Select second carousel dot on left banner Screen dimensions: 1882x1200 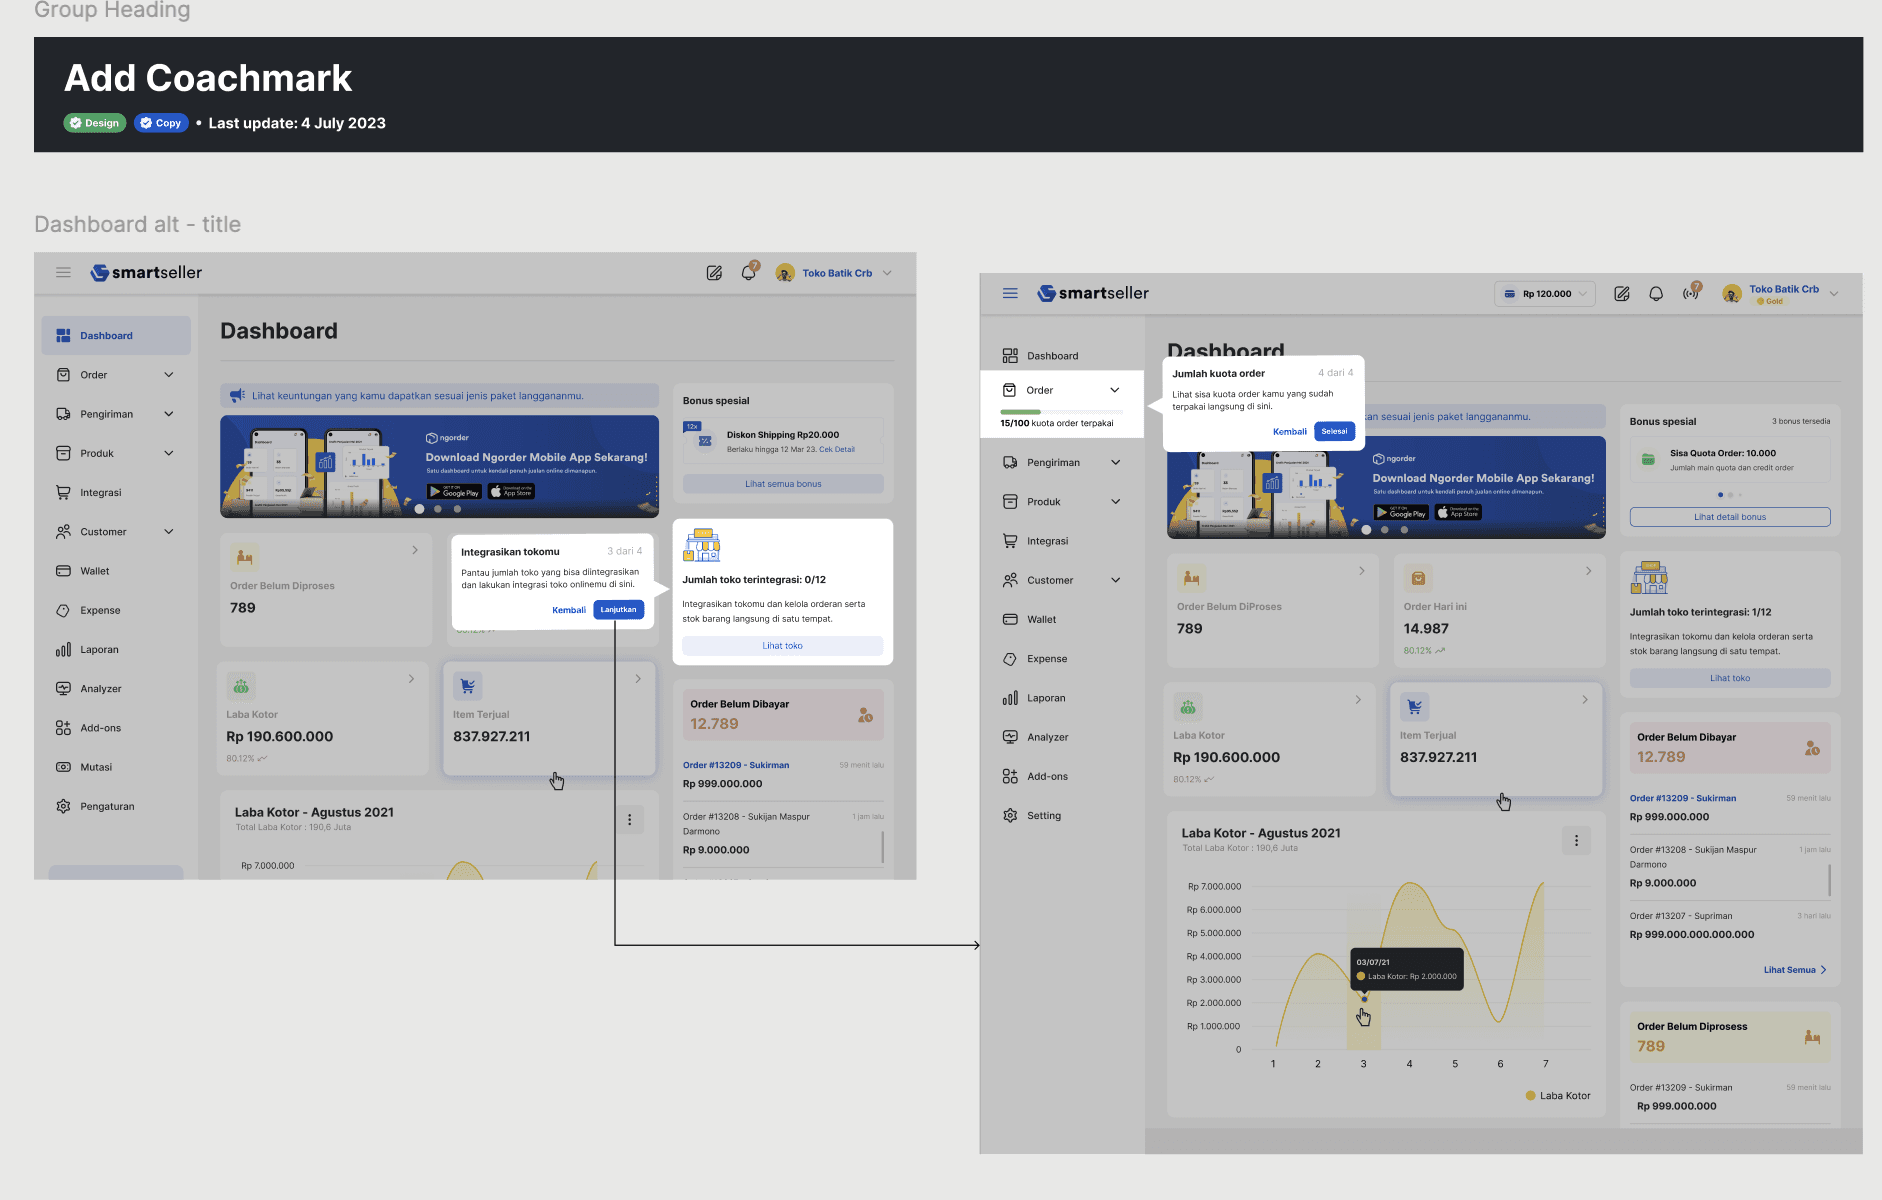coord(438,509)
